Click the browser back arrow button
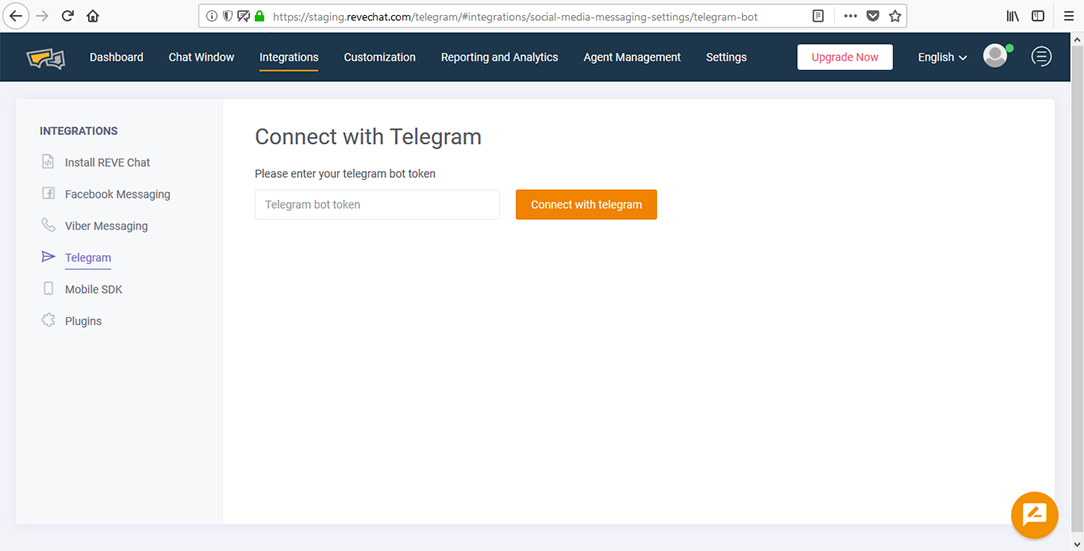Image resolution: width=1084 pixels, height=551 pixels. [15, 16]
